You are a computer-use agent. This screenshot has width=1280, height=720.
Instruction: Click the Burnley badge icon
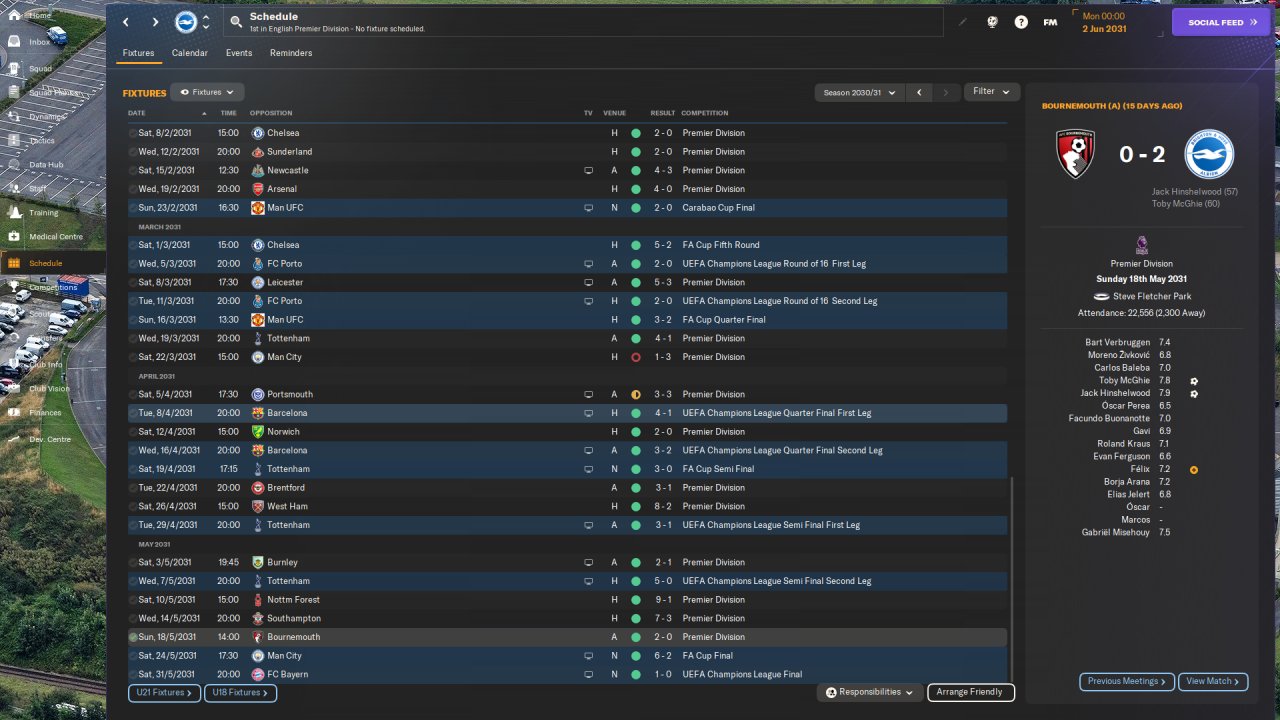(x=258, y=562)
